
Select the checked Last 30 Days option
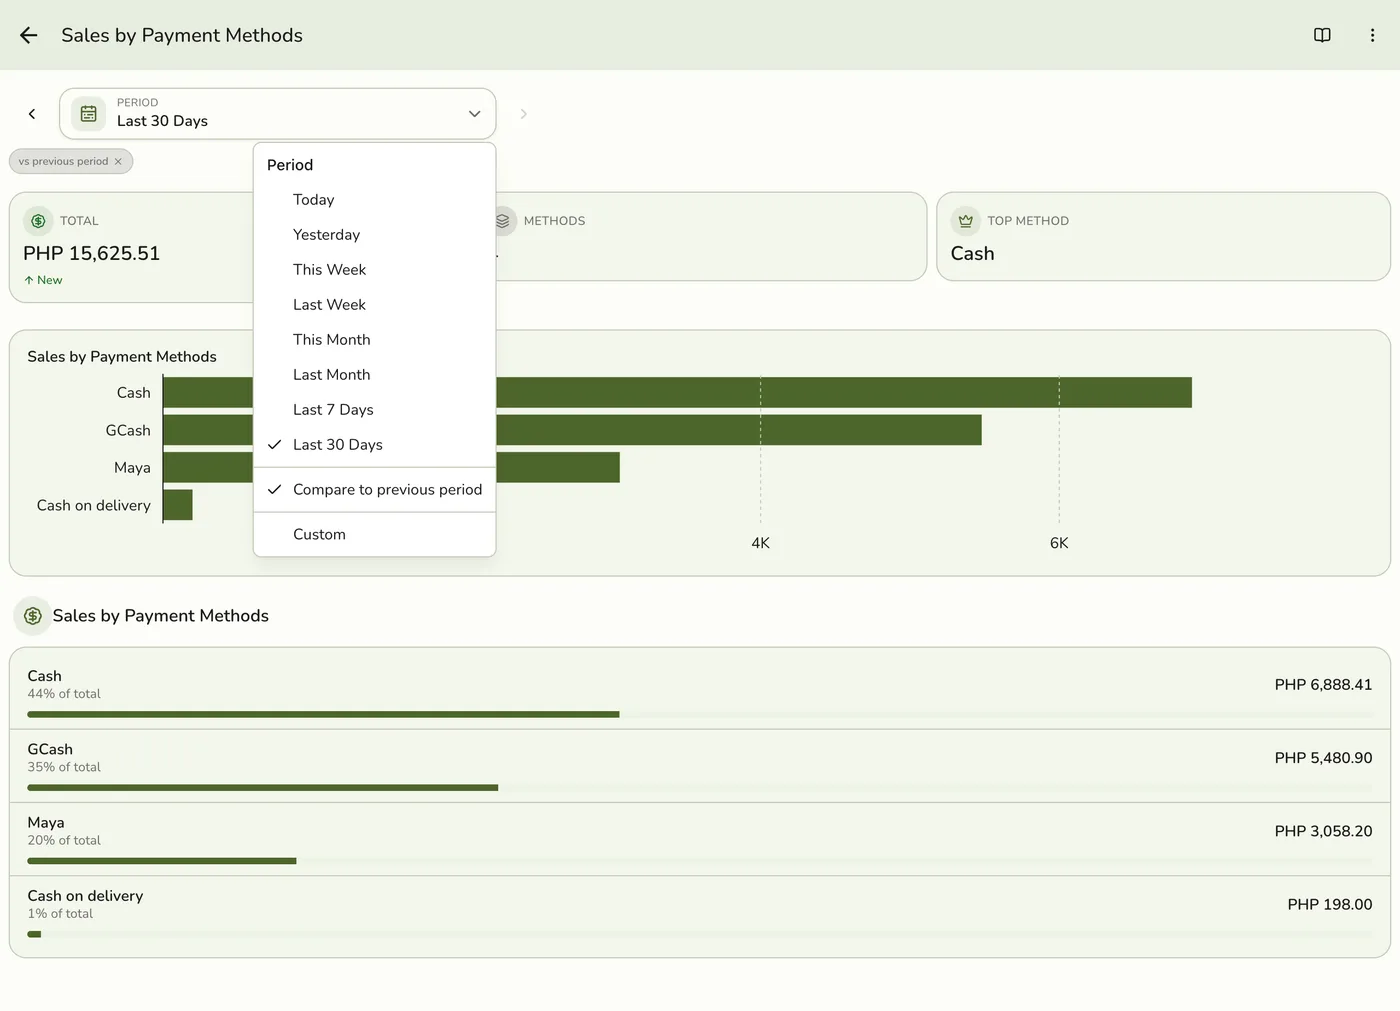(x=375, y=445)
